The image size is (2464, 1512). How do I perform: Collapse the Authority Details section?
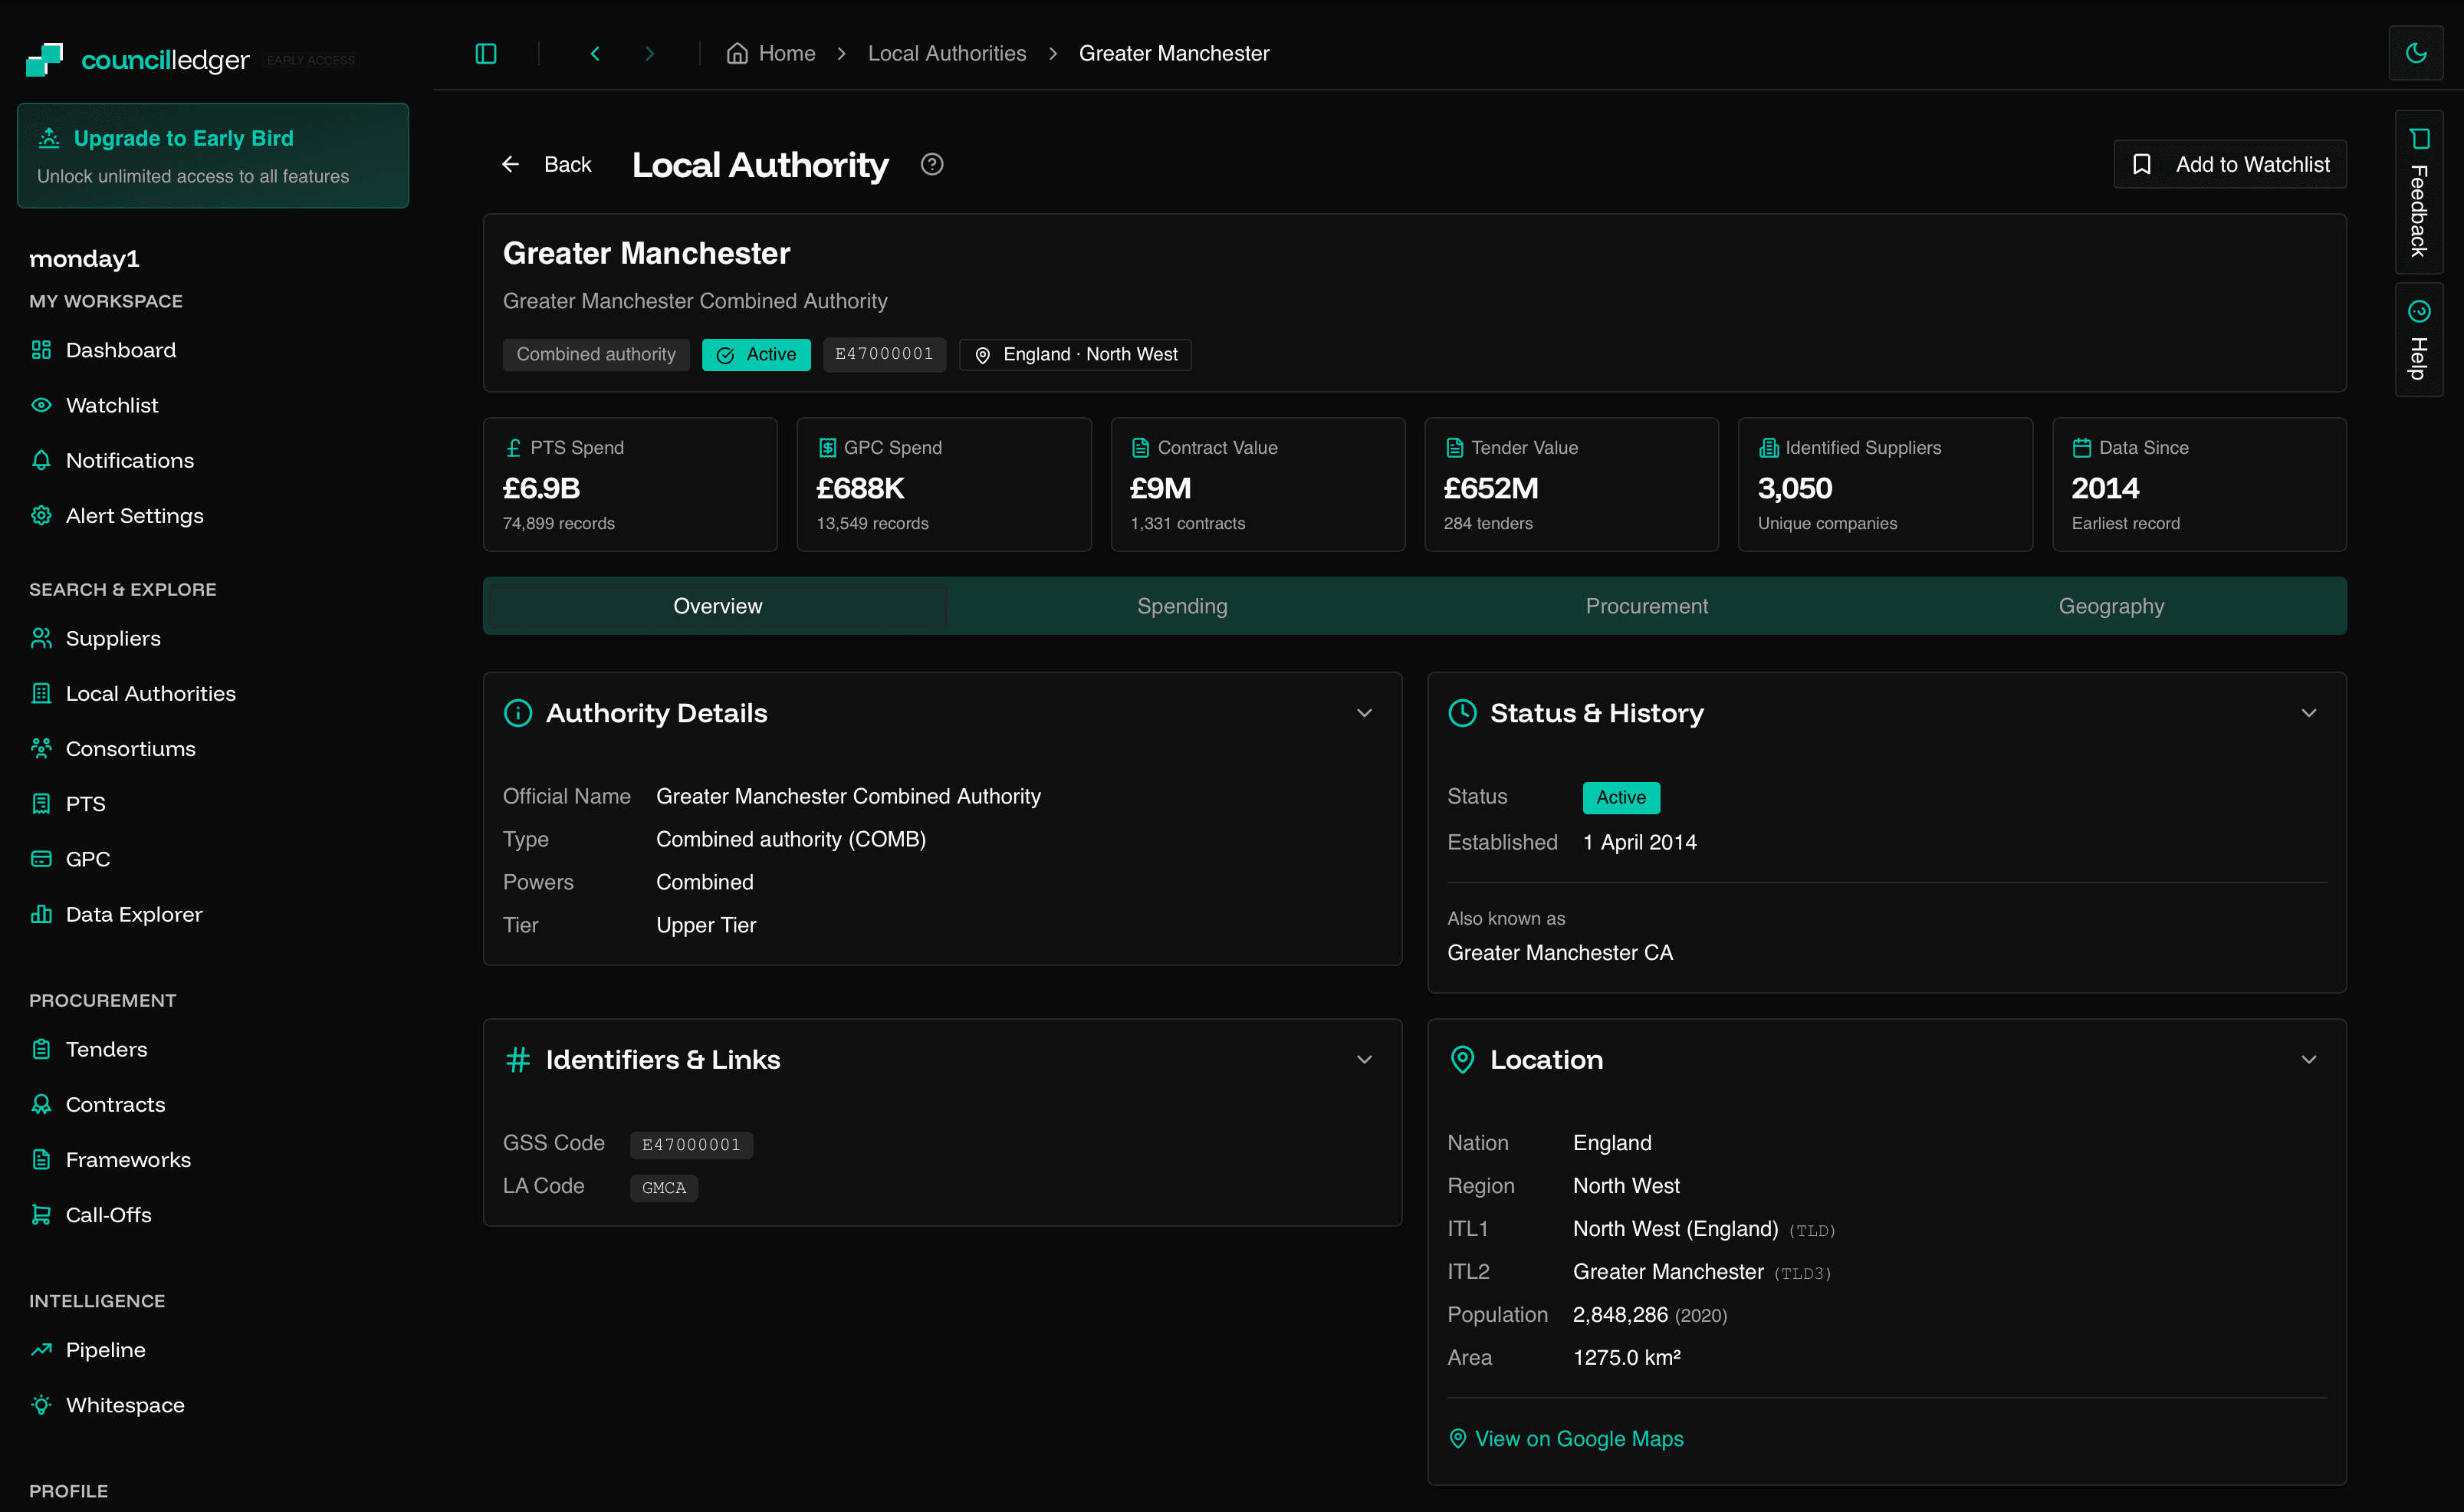[x=1364, y=713]
